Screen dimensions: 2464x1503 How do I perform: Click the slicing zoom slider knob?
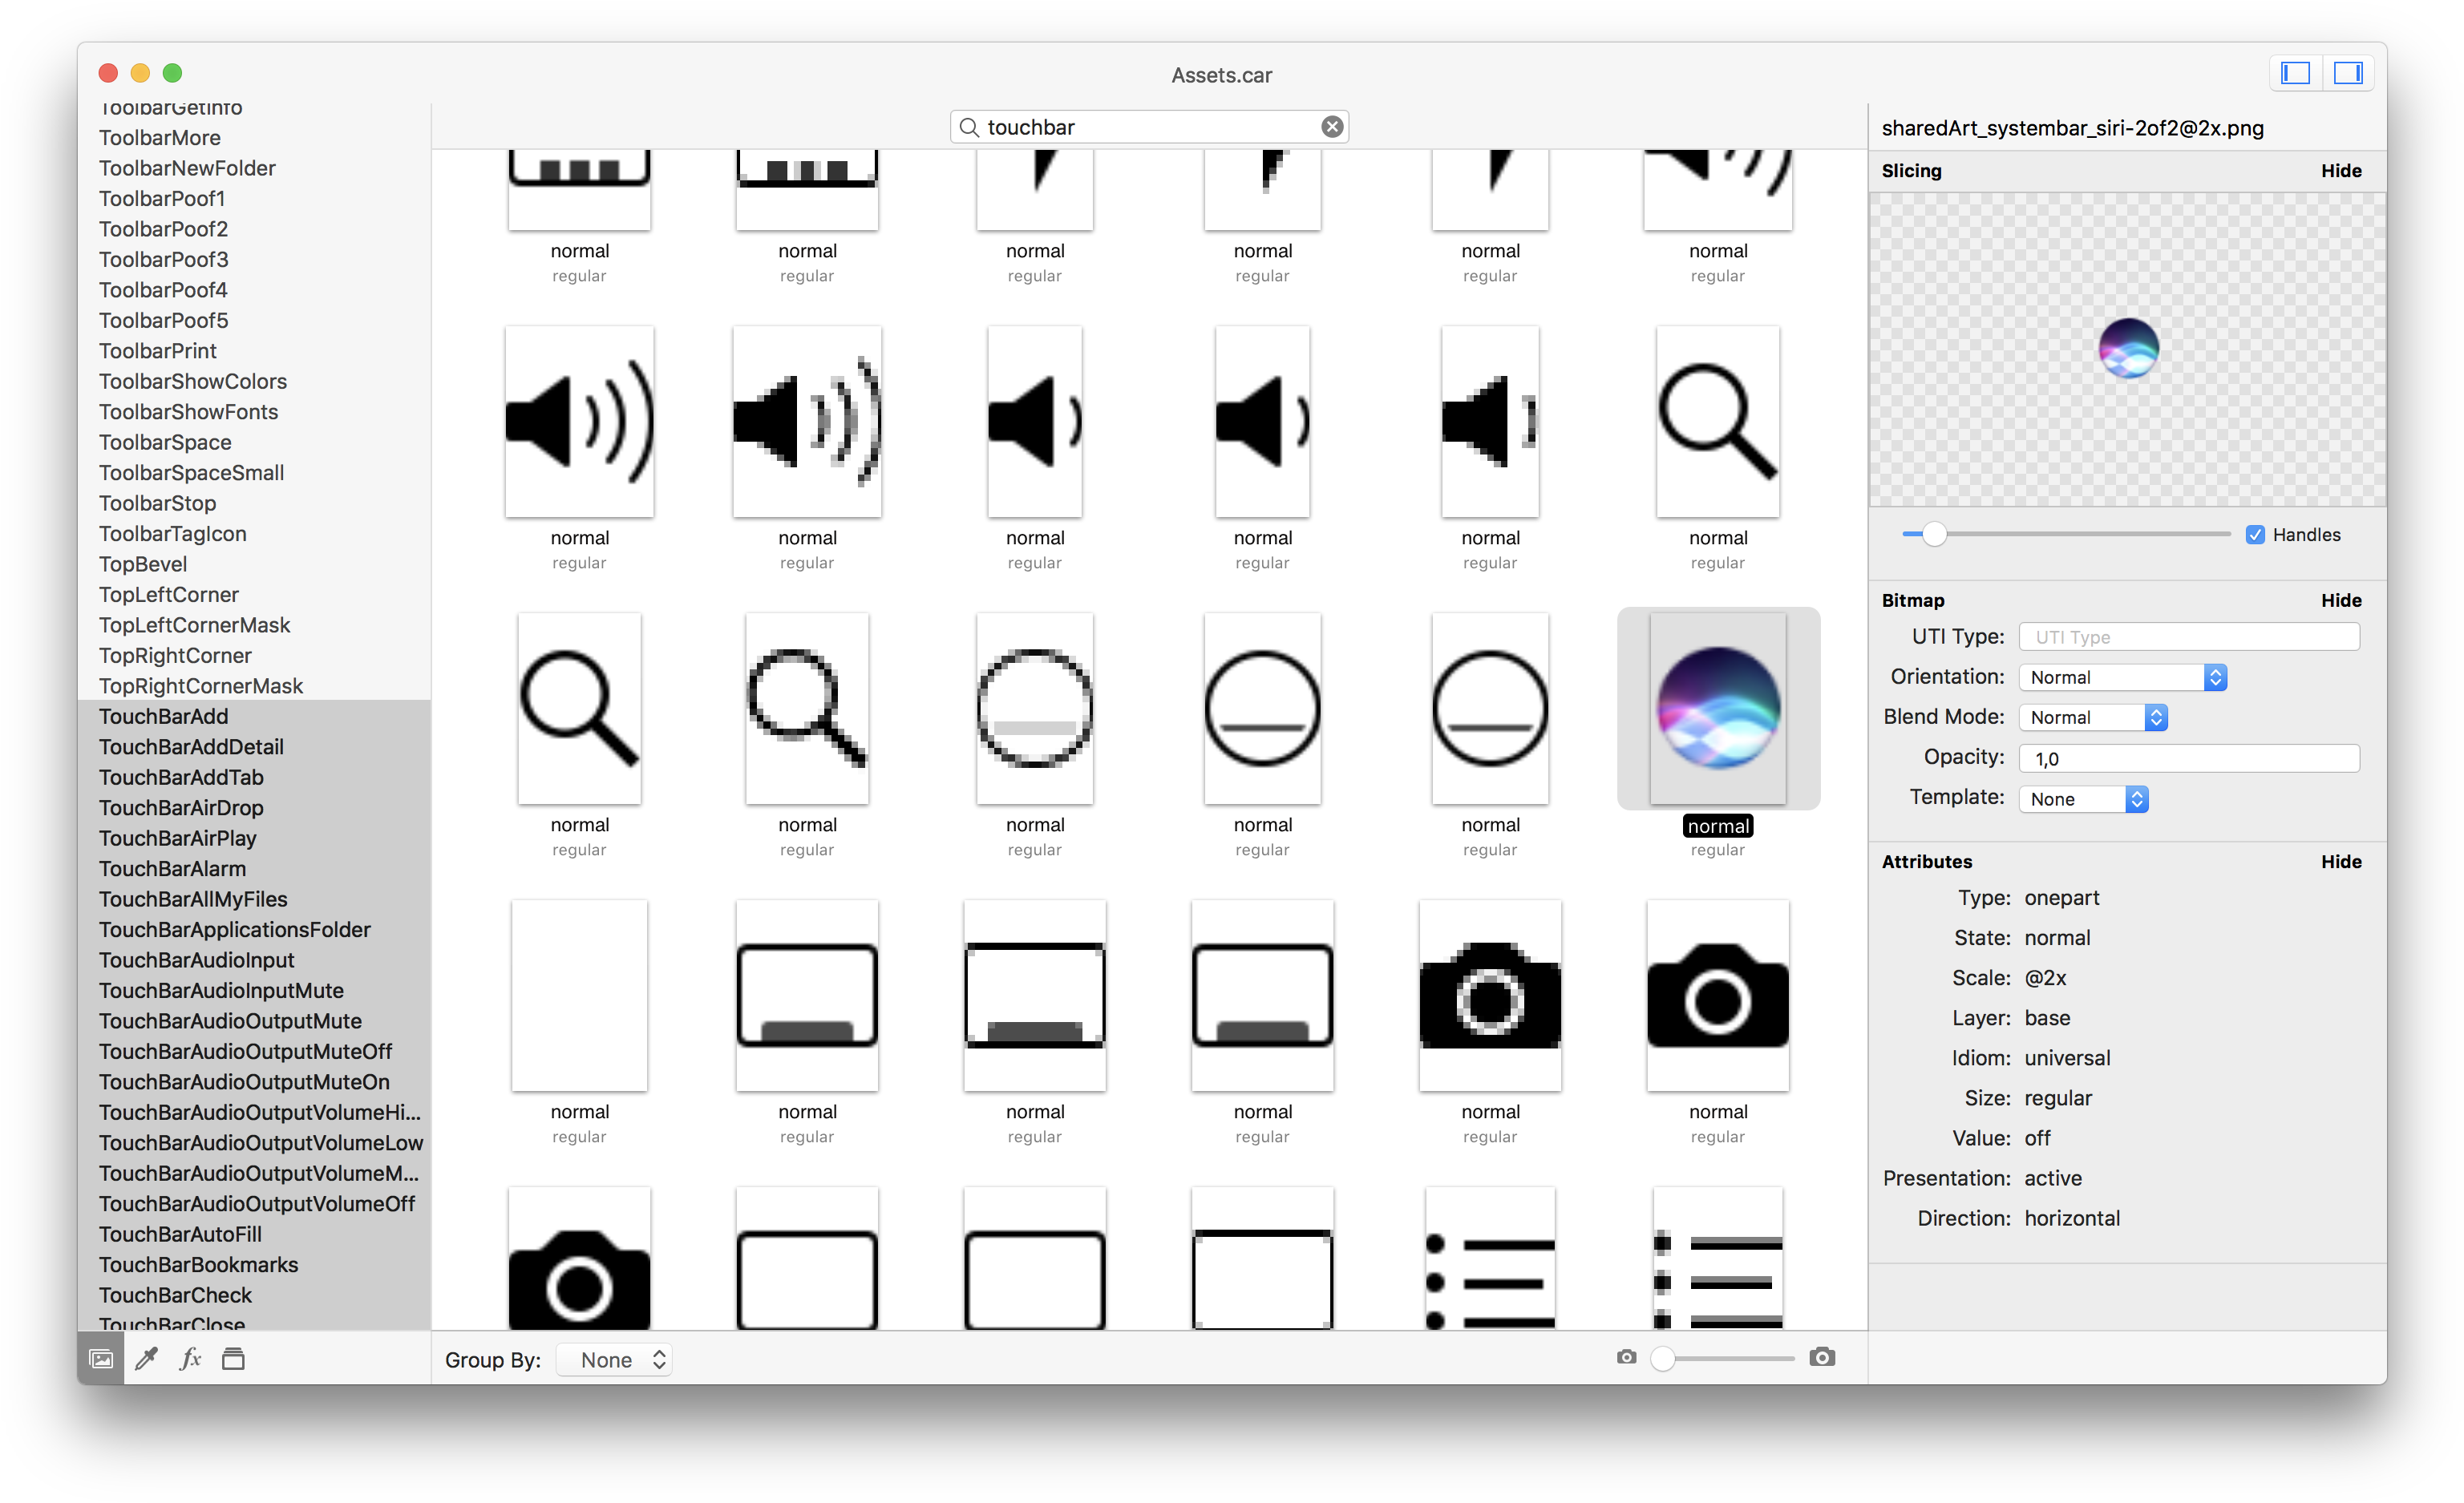(x=1935, y=535)
